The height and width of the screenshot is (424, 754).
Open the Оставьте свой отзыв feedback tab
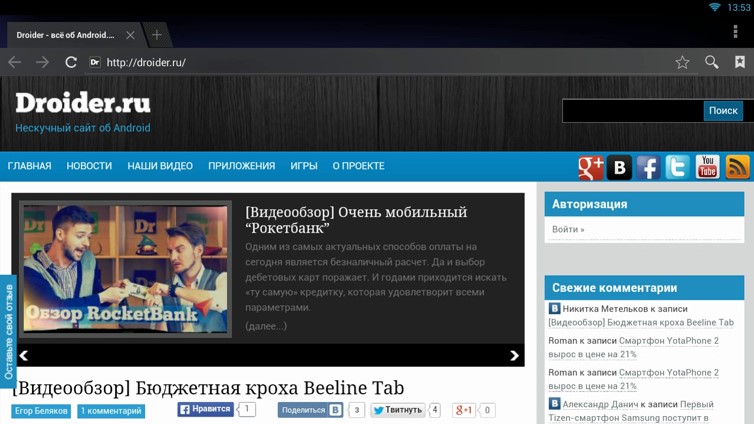8,332
